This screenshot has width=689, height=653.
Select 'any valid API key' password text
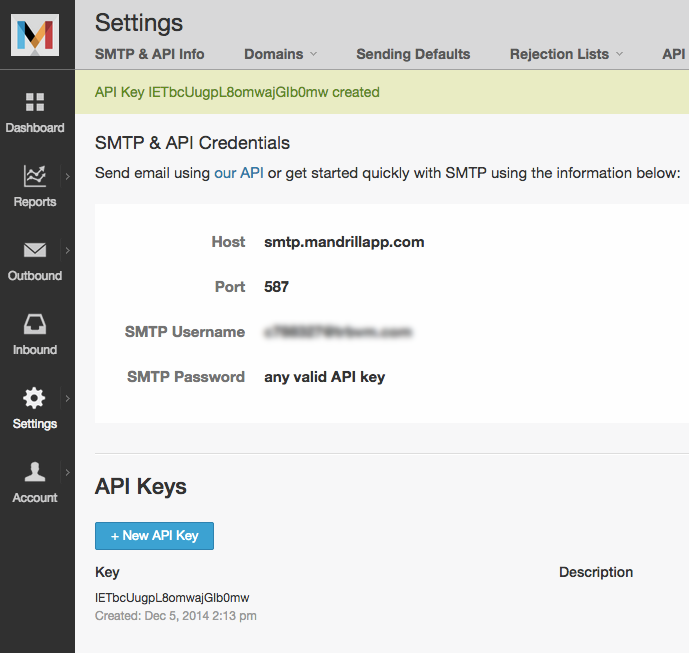[324, 377]
